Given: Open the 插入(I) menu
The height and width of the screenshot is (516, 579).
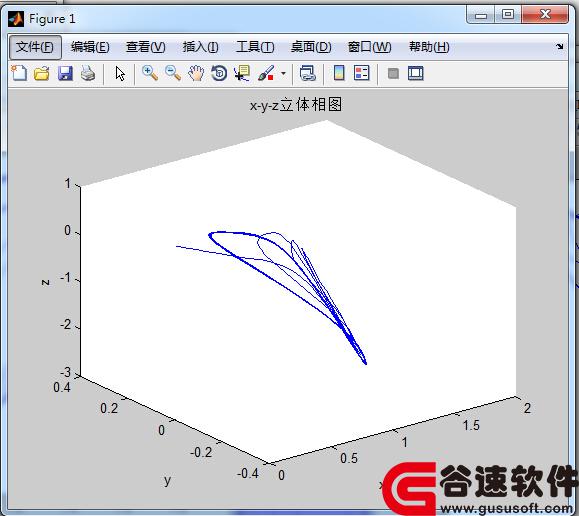Looking at the screenshot, I should (201, 47).
